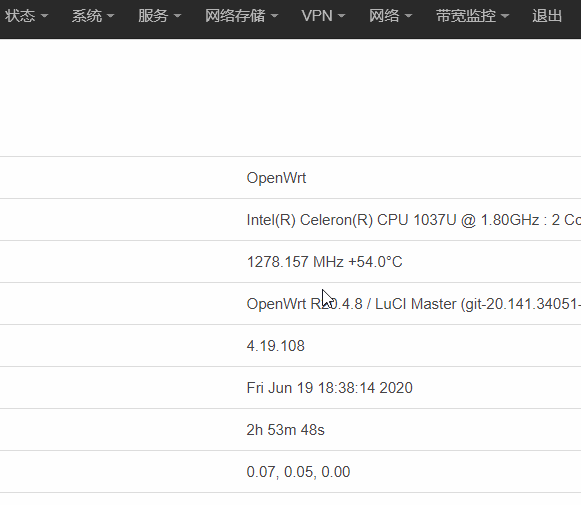Open the 网络 menu

[391, 16]
